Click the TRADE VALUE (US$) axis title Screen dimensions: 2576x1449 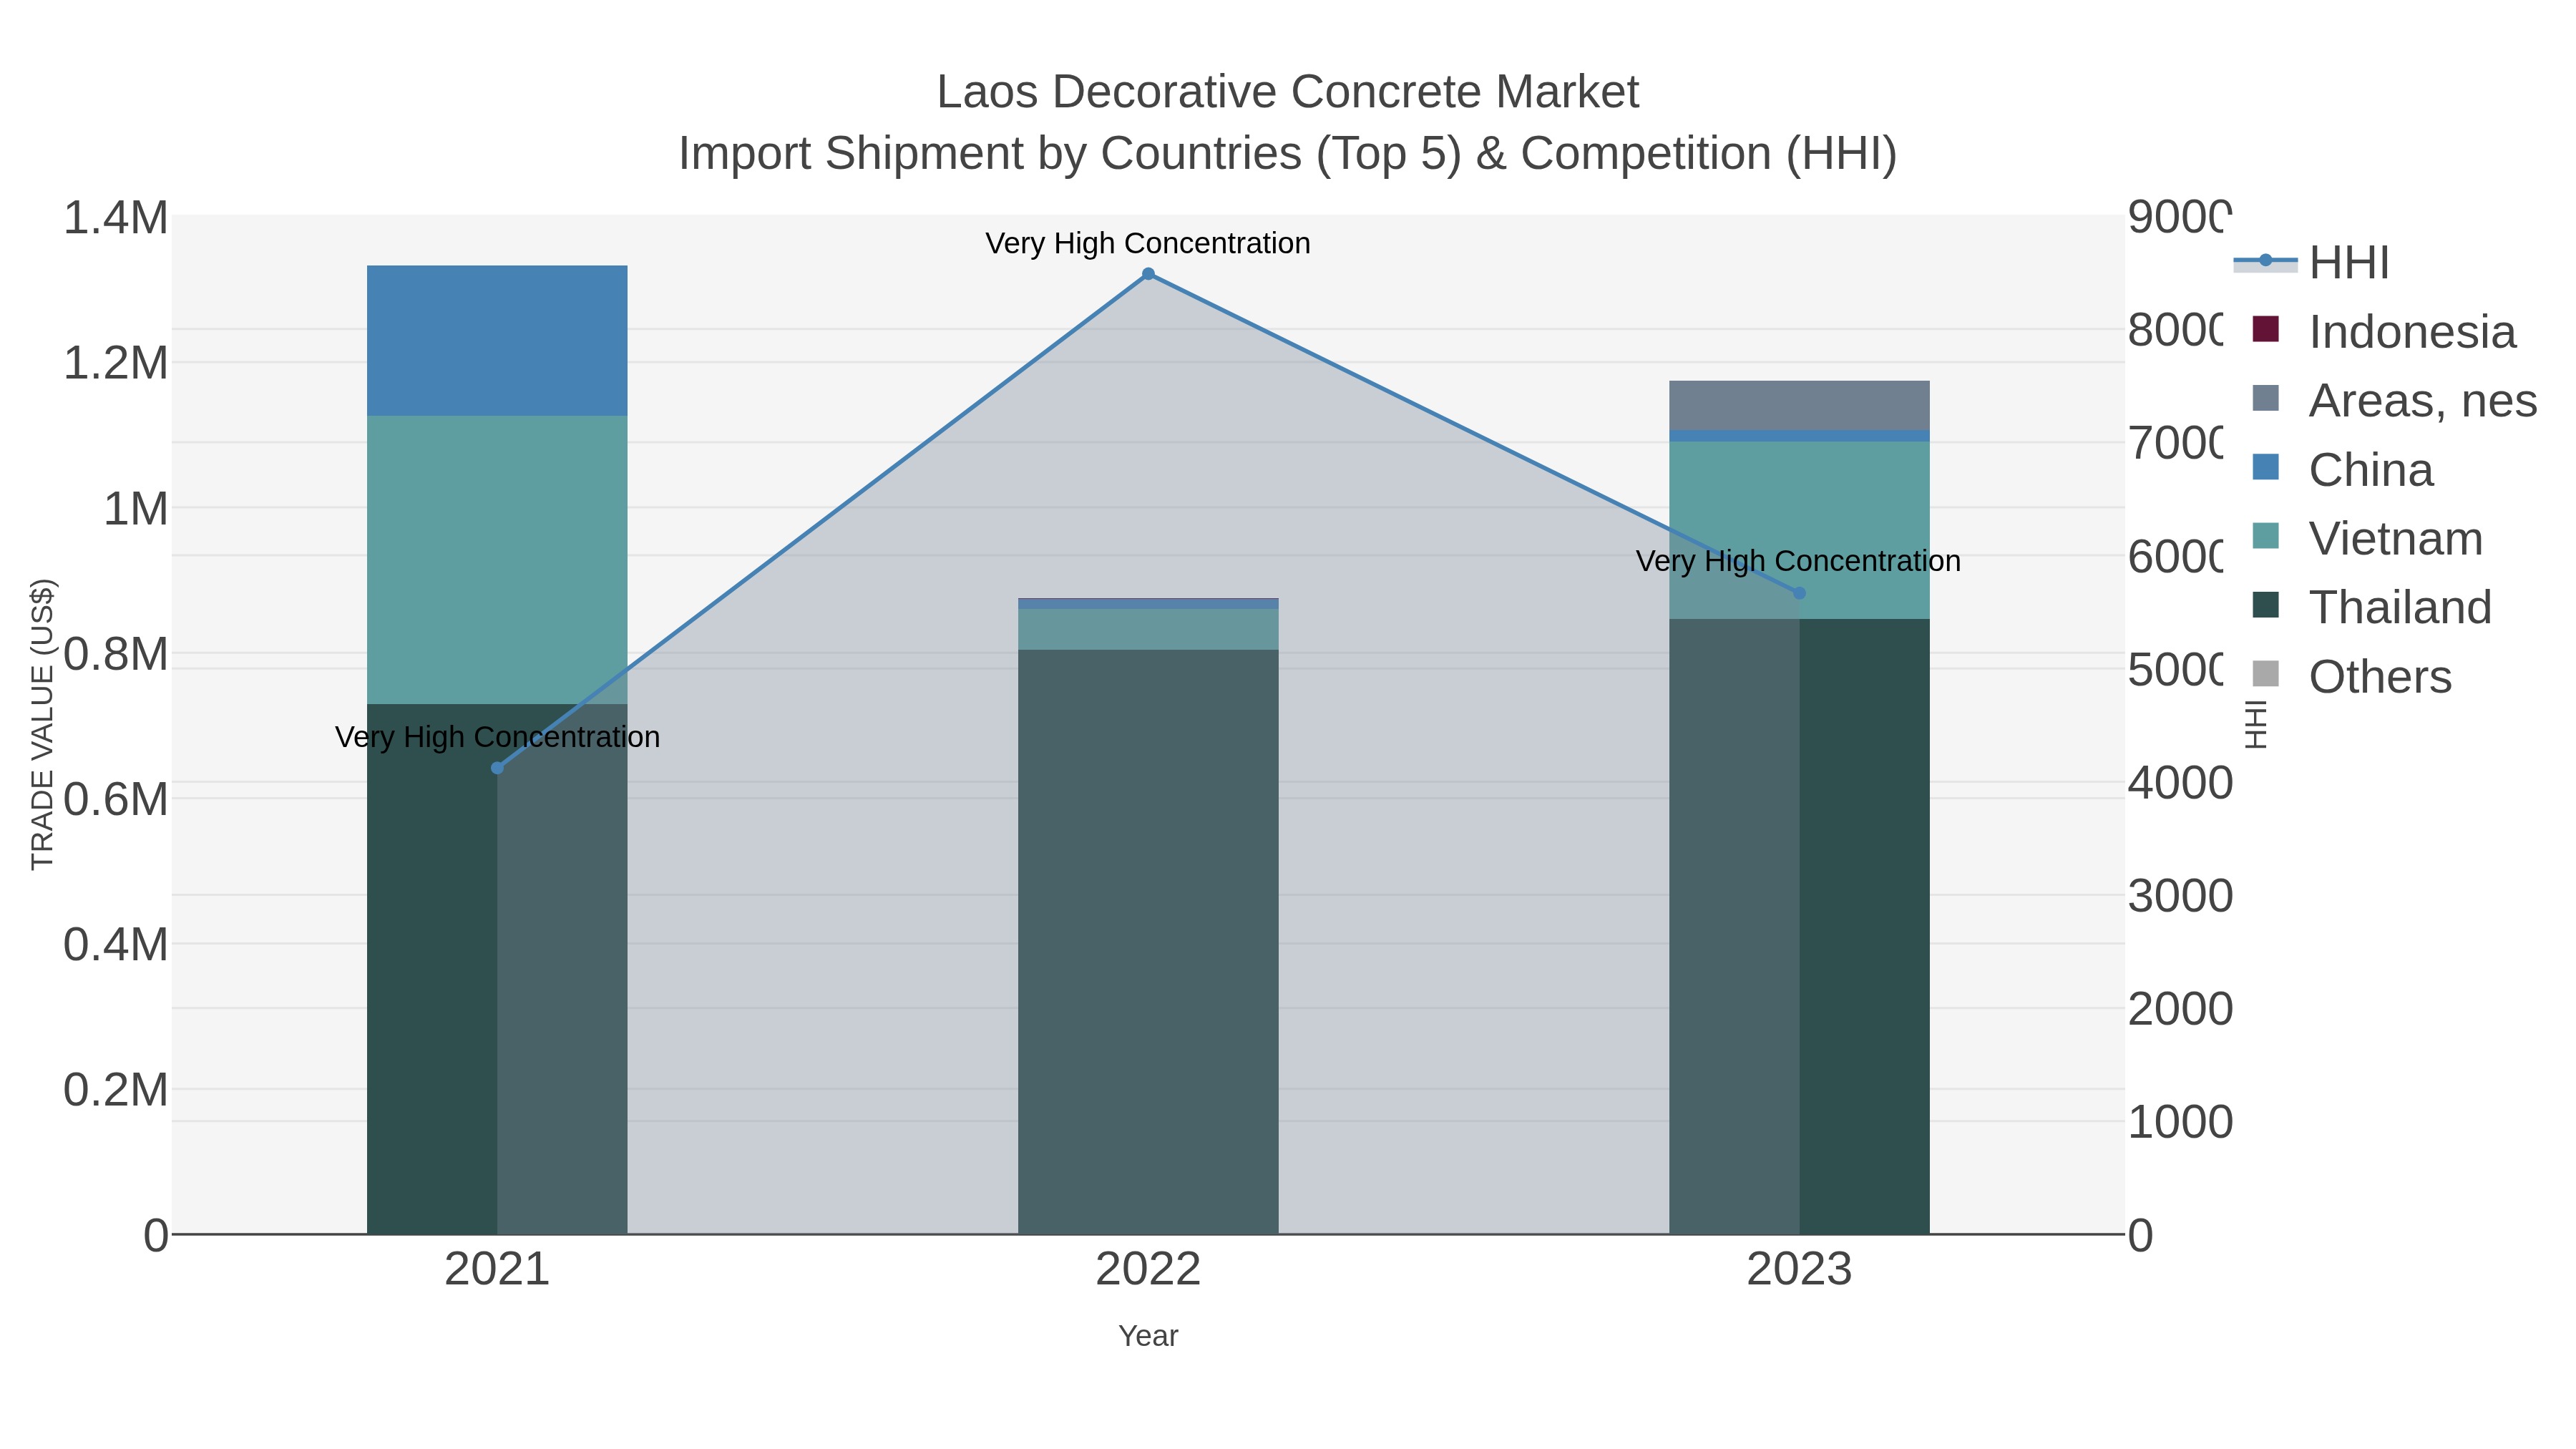[42, 724]
